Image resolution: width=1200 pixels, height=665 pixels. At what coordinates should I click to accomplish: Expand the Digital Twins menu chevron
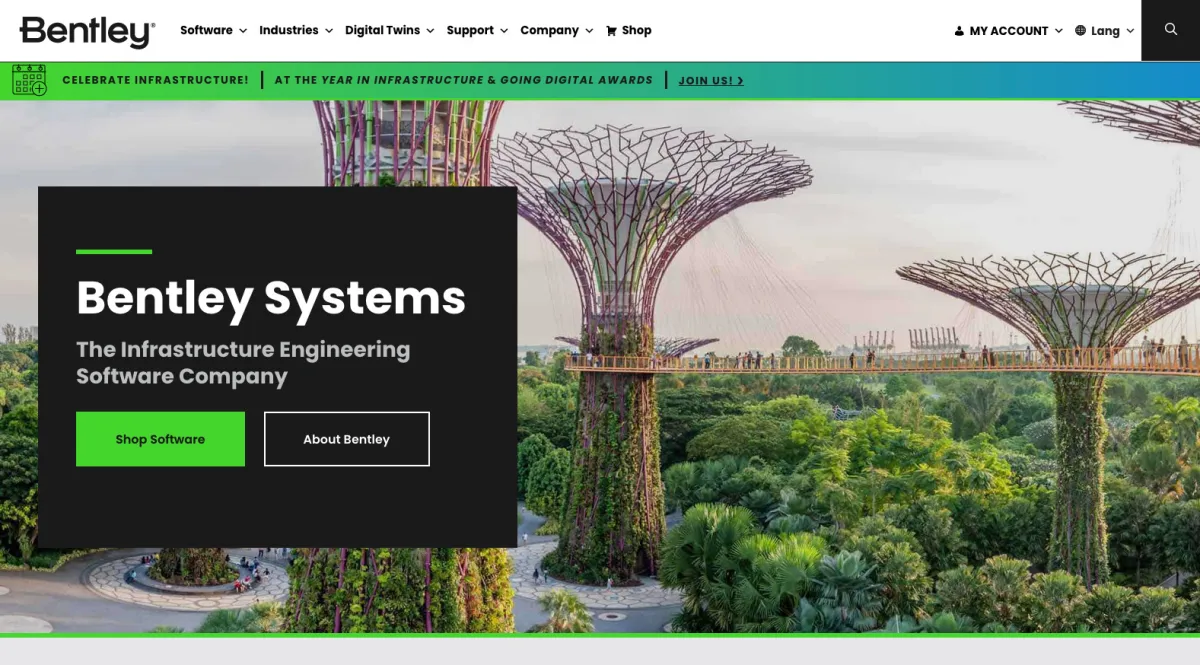(x=430, y=31)
